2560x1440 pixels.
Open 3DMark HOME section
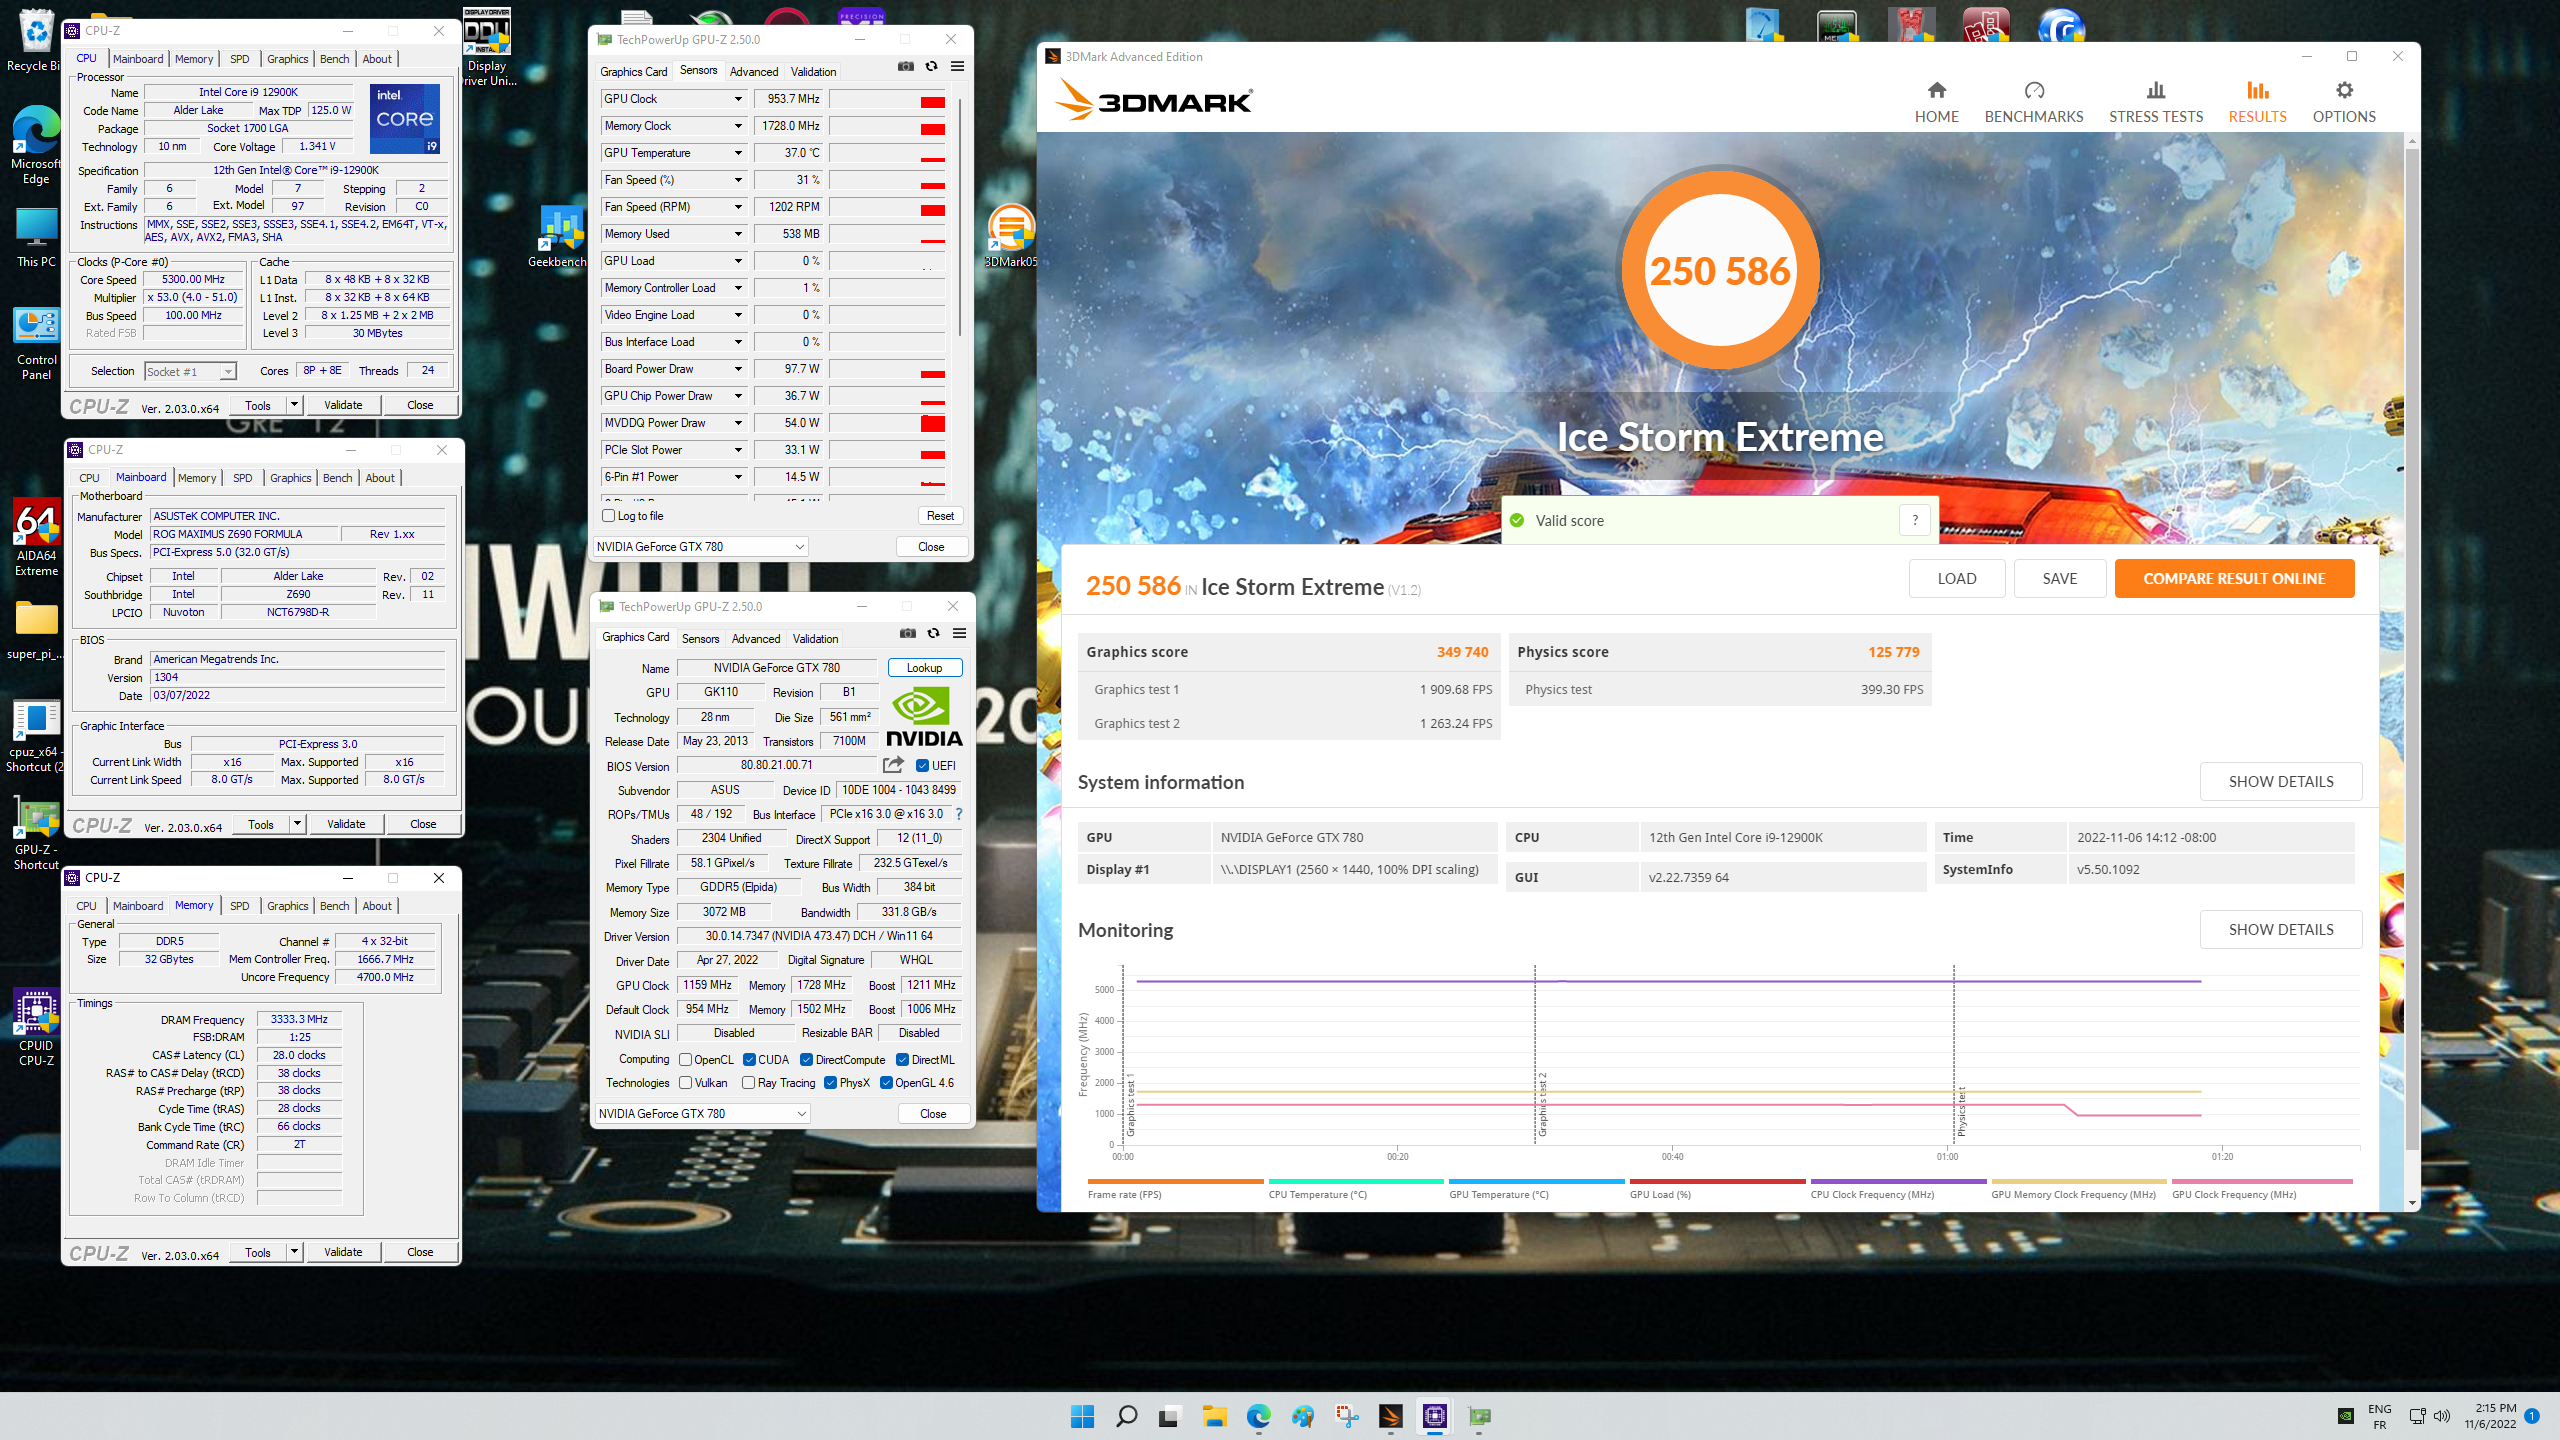pyautogui.click(x=1936, y=102)
